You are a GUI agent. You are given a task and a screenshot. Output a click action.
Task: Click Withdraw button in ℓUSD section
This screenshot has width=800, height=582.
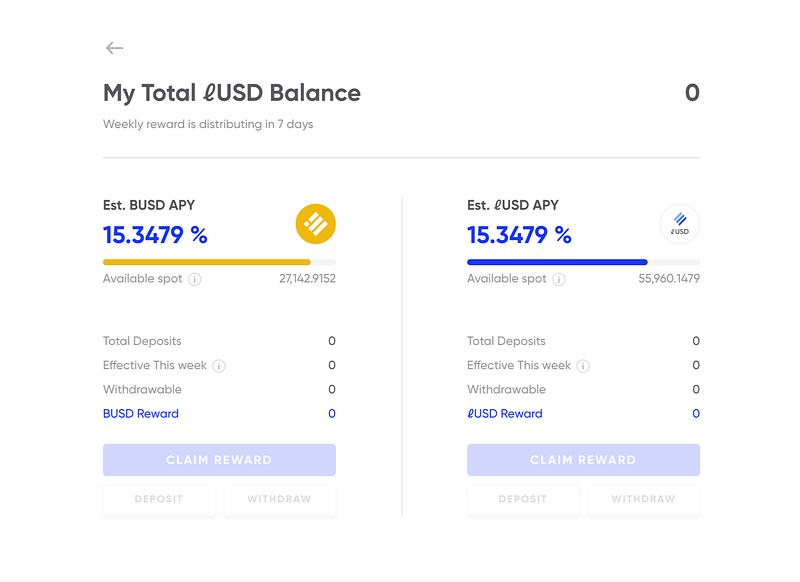643,499
